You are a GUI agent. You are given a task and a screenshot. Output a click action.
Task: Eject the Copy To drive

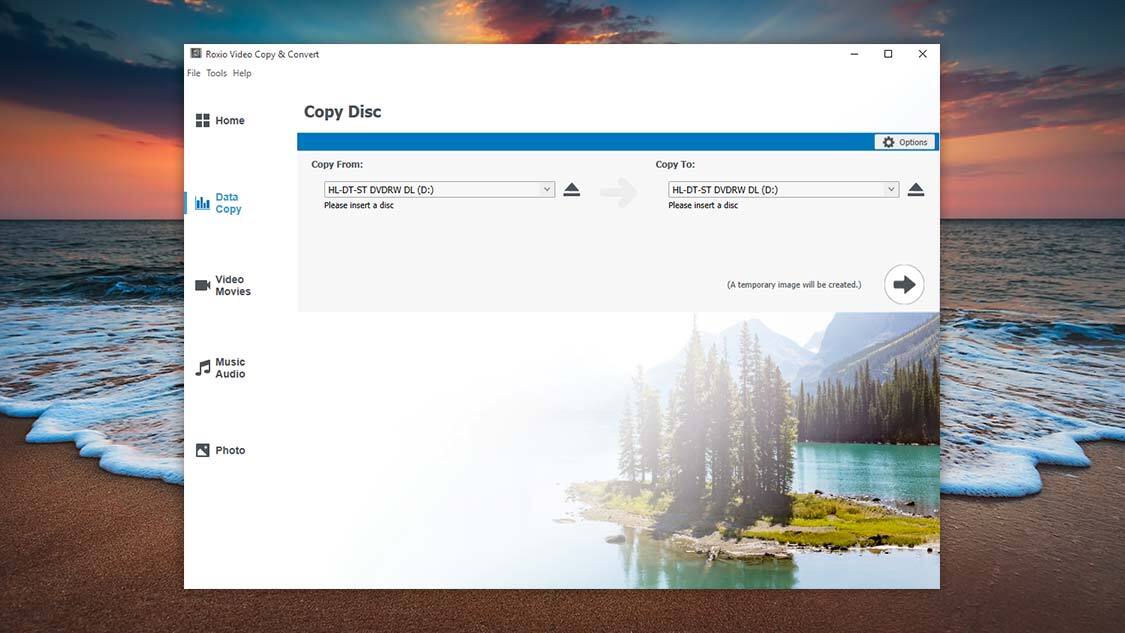point(916,190)
